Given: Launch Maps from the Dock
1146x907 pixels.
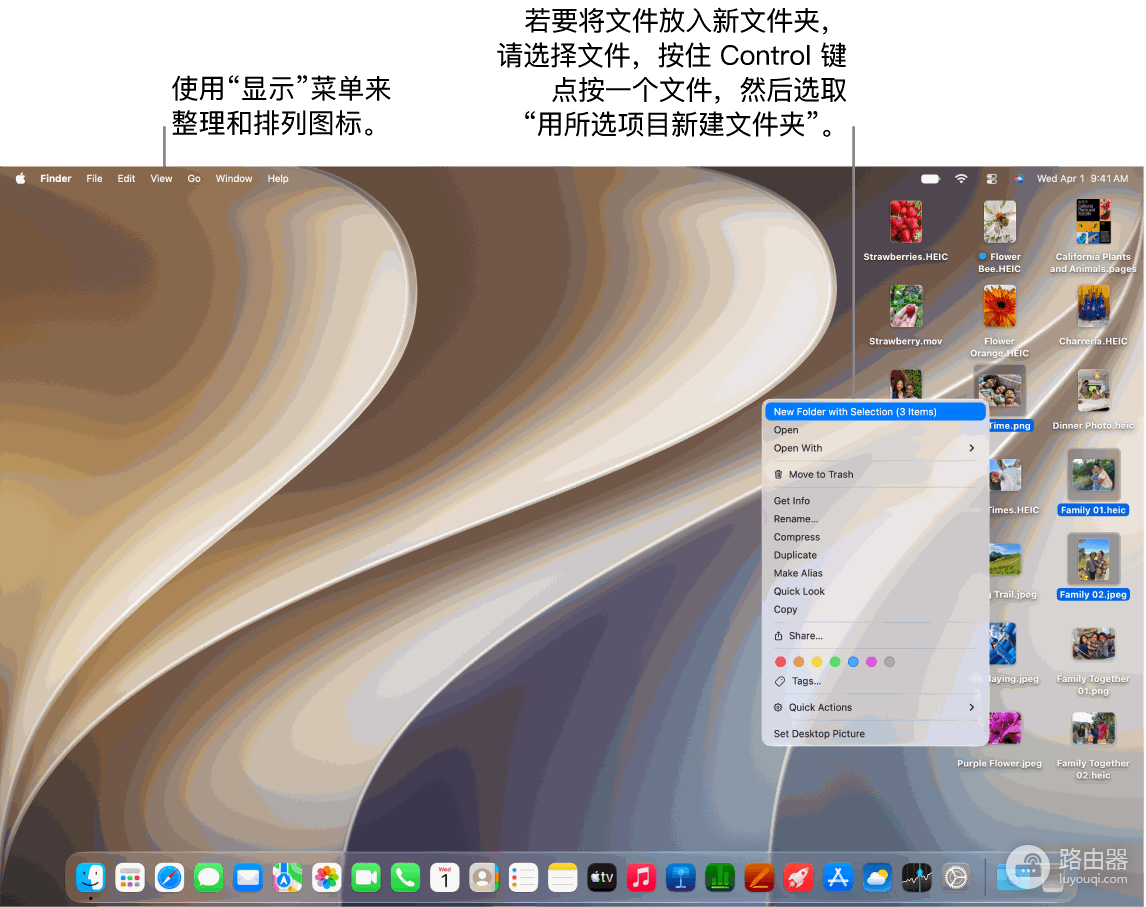Looking at the screenshot, I should click(x=287, y=877).
